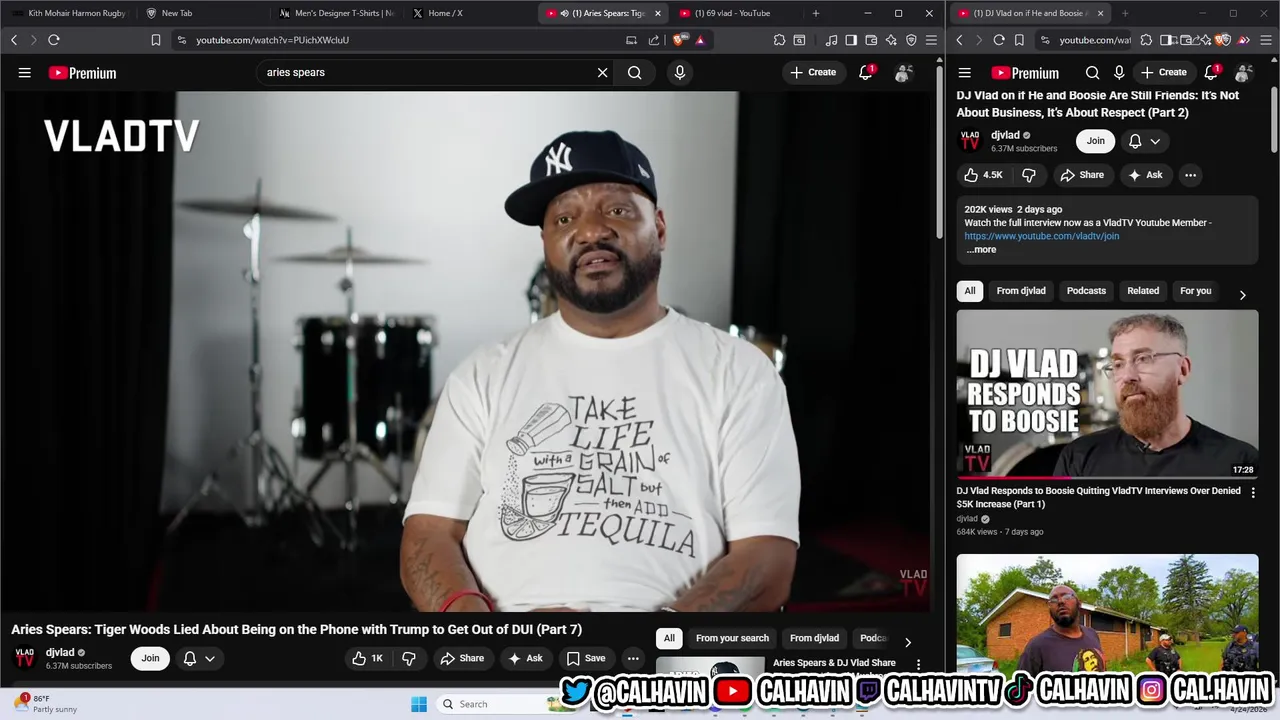The image size is (1280, 720).
Task: Like the Aries Spears video (1K)
Action: pyautogui.click(x=367, y=658)
